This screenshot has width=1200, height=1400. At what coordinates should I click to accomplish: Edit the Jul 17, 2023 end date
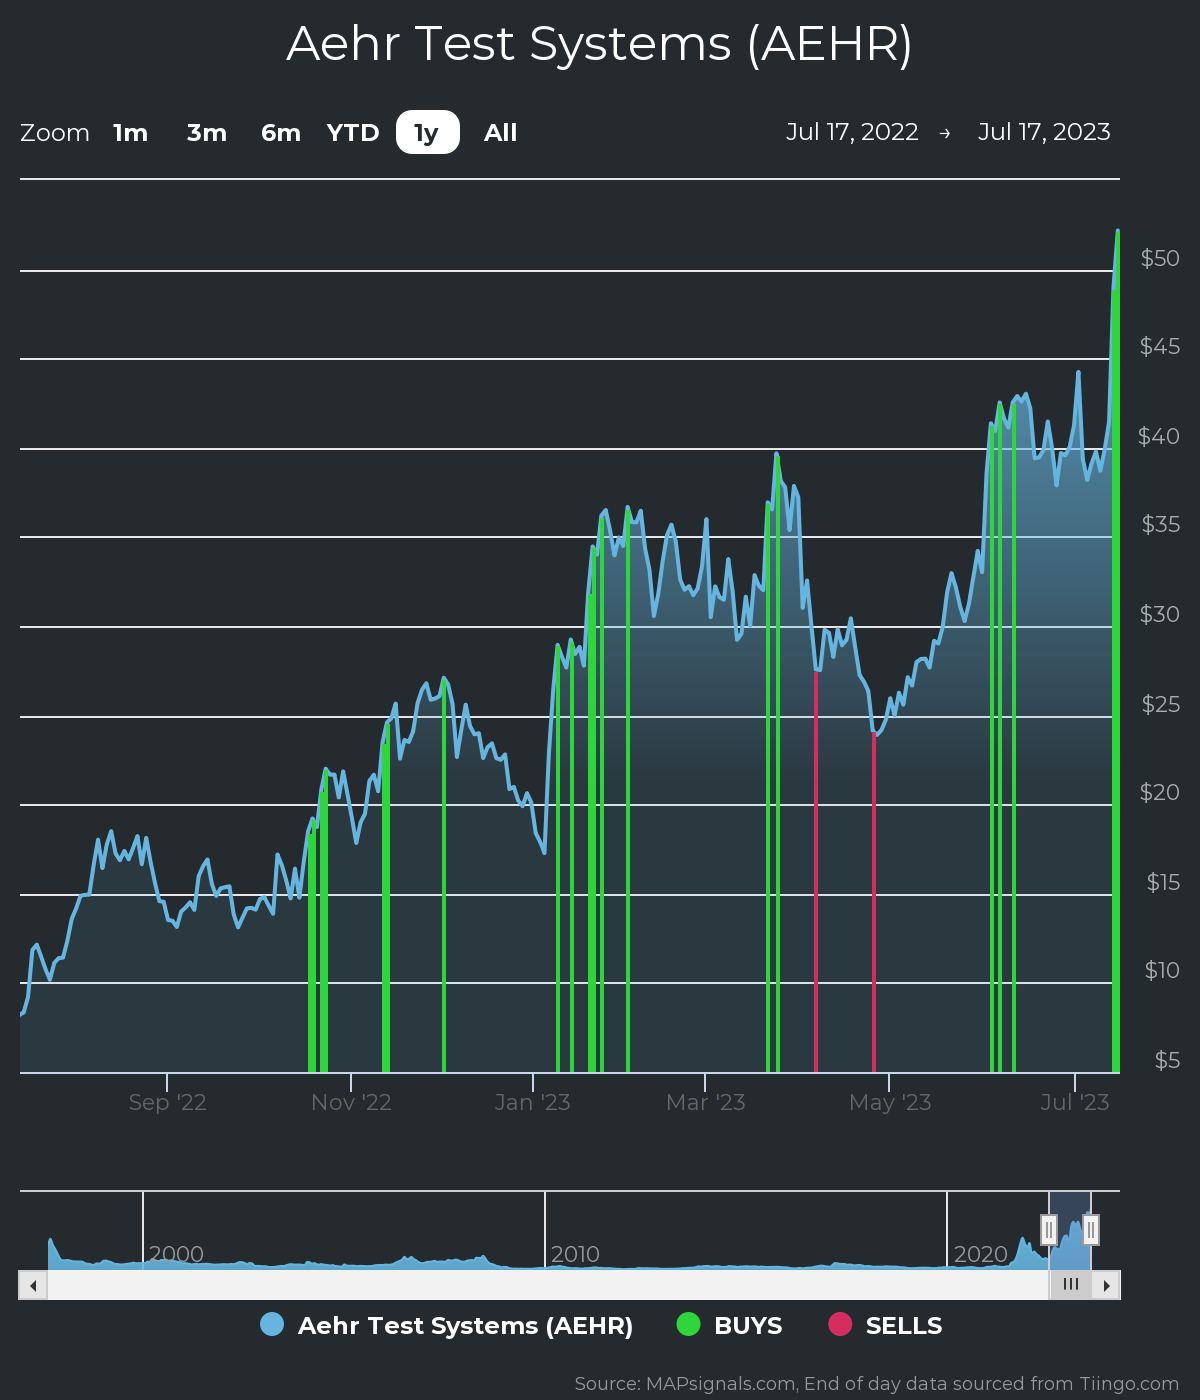(x=1044, y=132)
